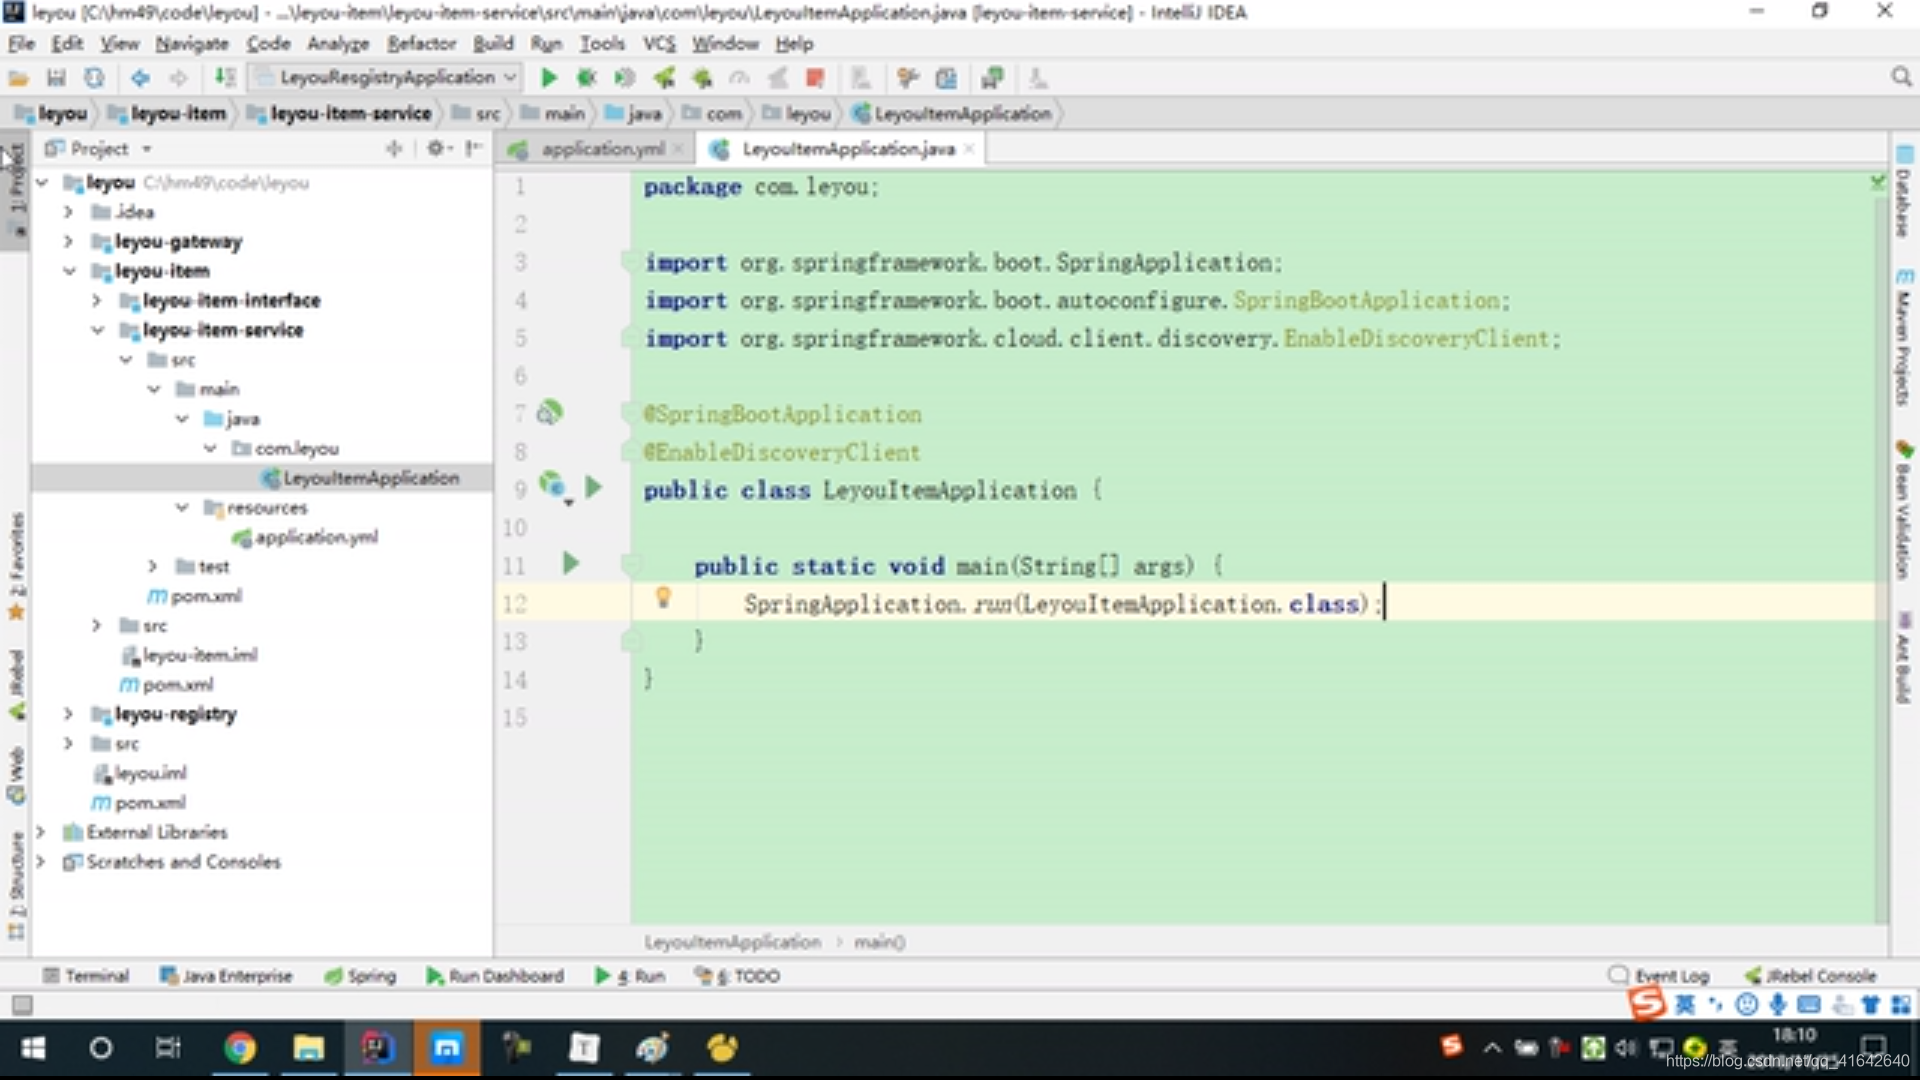This screenshot has width=1920, height=1080.
Task: Collapse the resources folder
Action: pyautogui.click(x=181, y=508)
